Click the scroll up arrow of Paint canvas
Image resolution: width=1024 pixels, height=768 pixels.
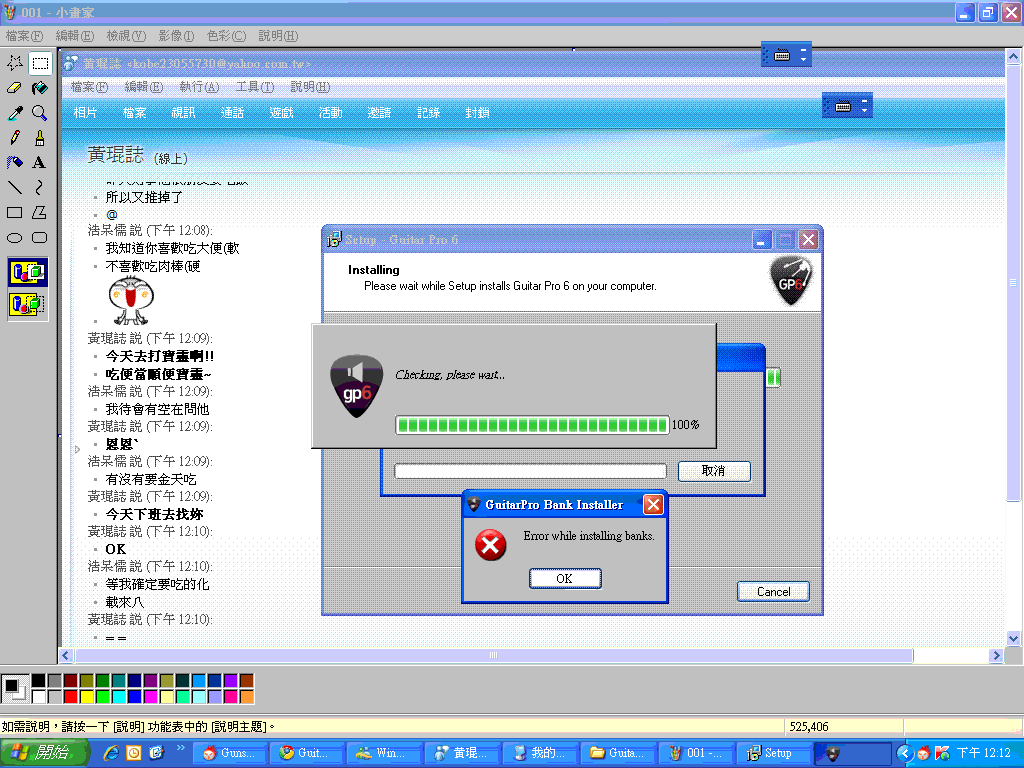[x=1013, y=57]
